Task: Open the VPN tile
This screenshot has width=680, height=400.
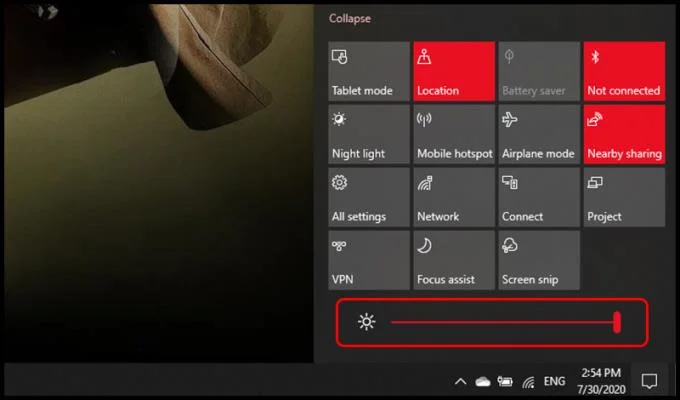Action: point(369,260)
